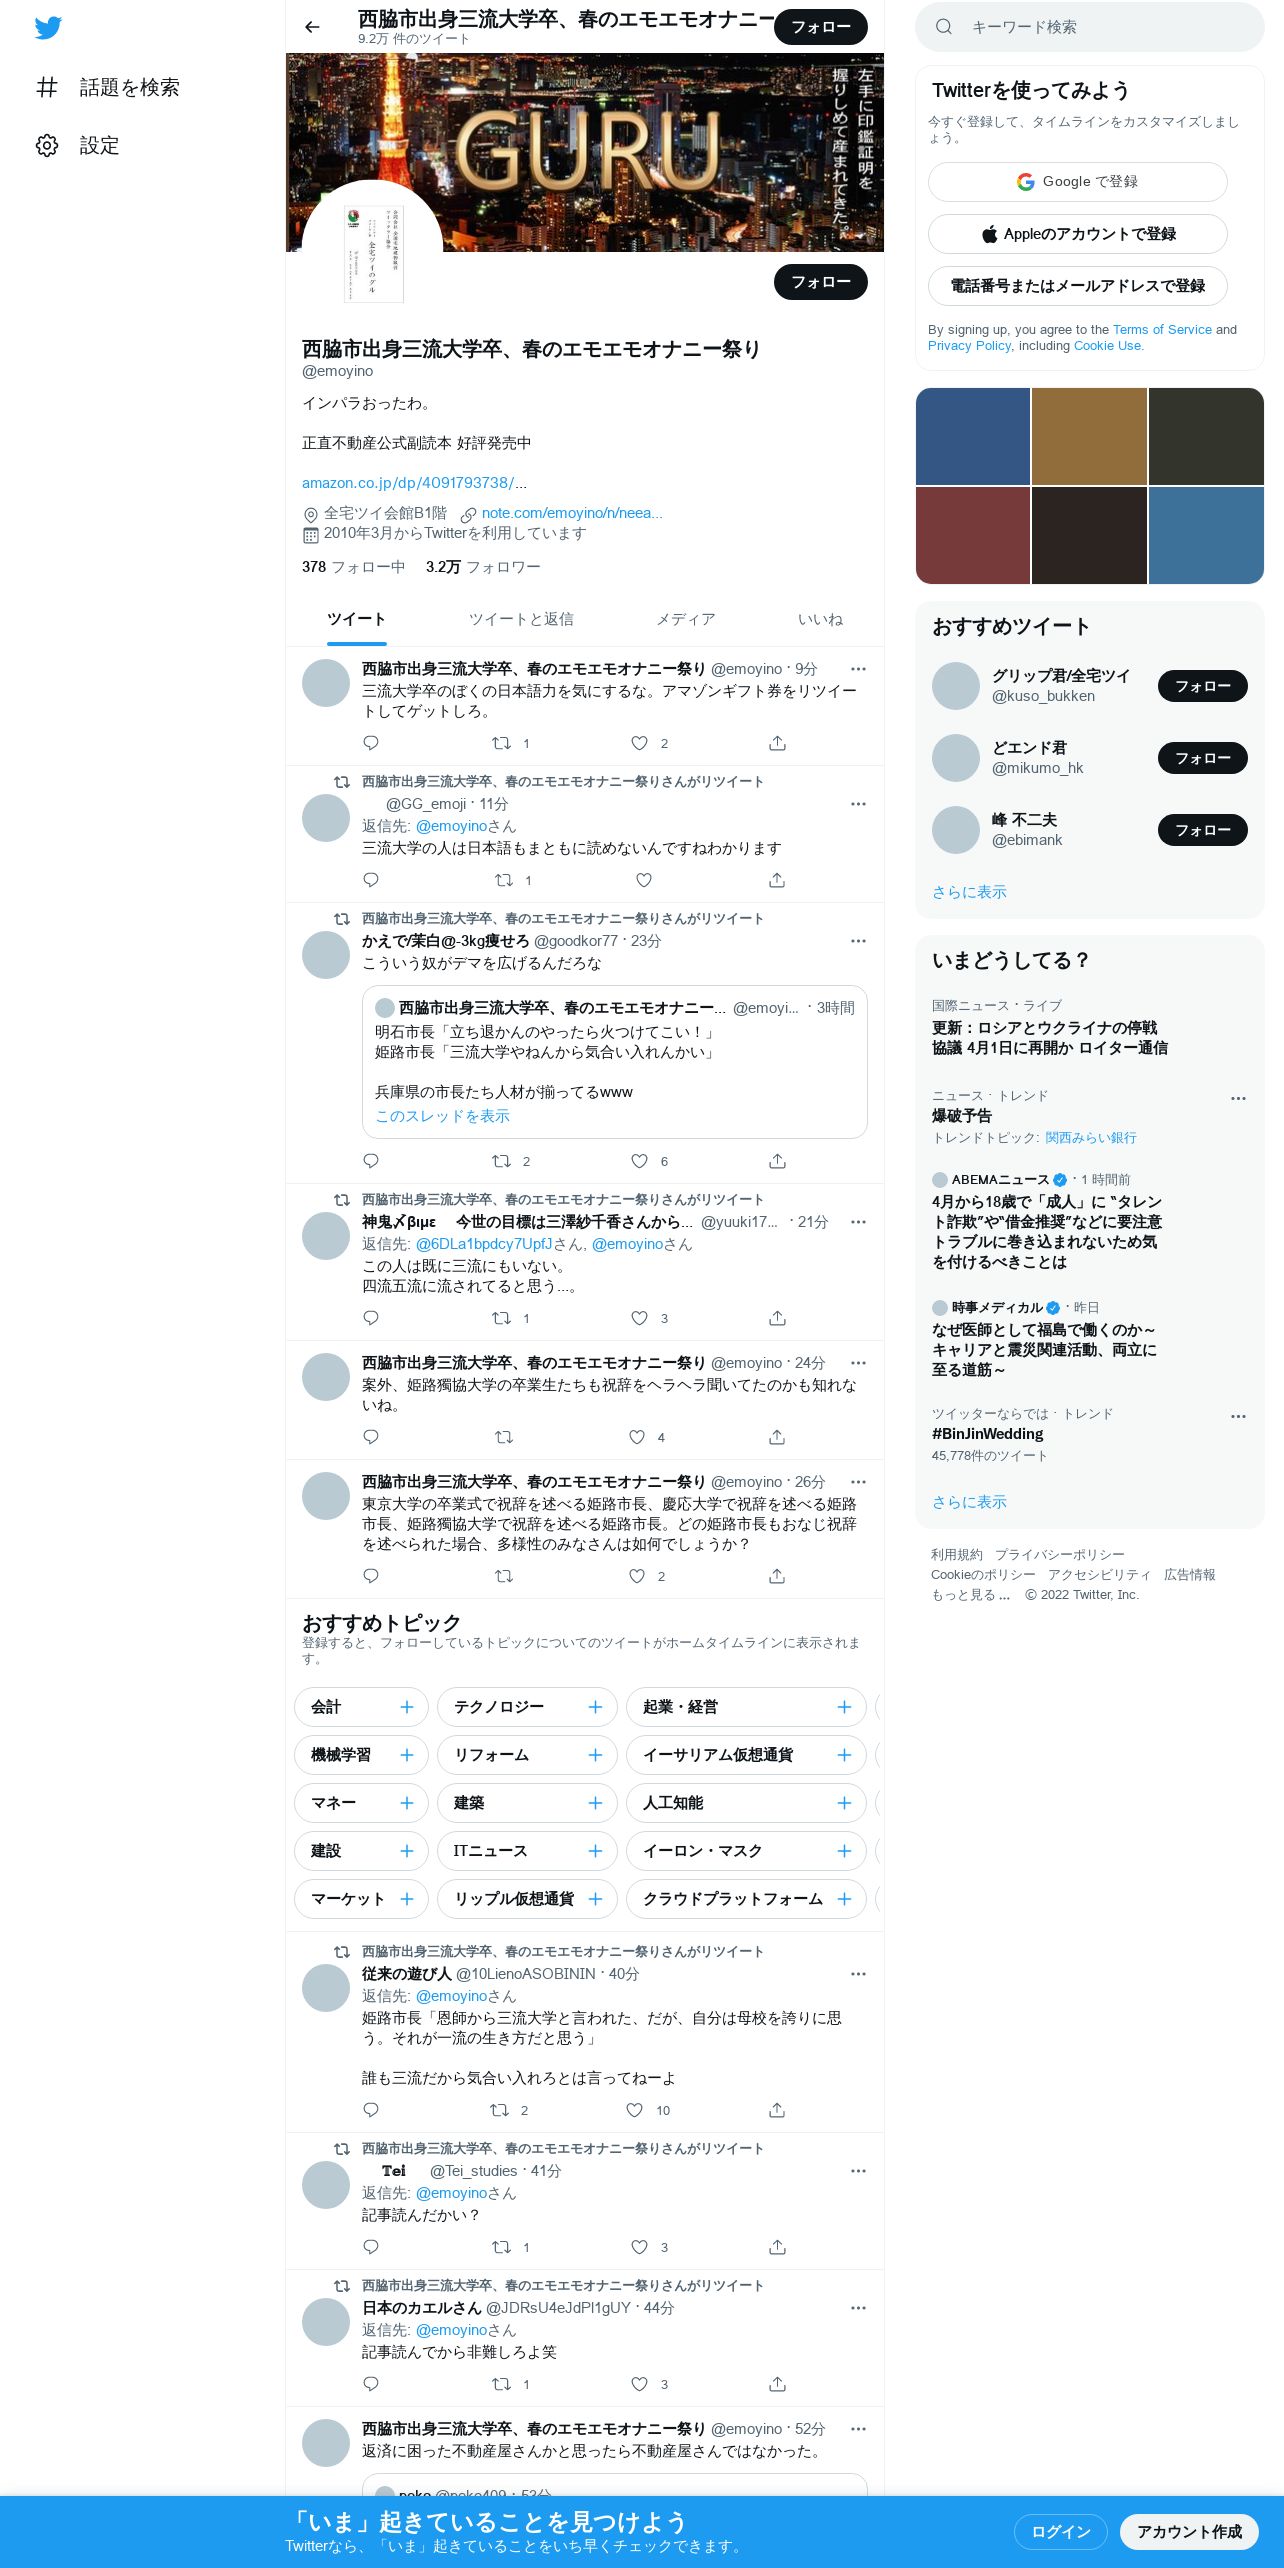
Task: Switch to いいね tab
Action: point(820,619)
